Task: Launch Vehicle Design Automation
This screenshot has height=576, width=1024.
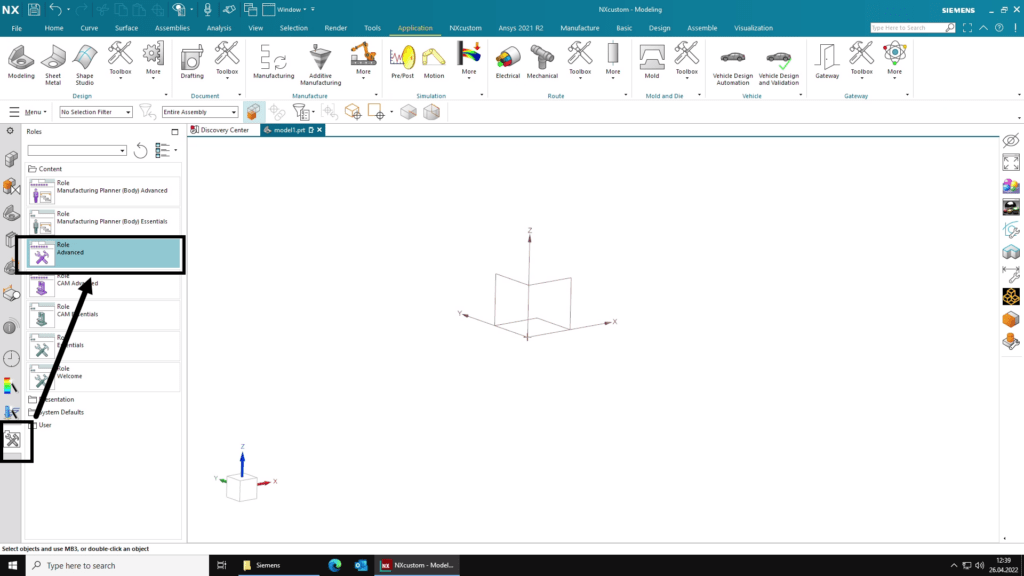Action: click(x=732, y=63)
